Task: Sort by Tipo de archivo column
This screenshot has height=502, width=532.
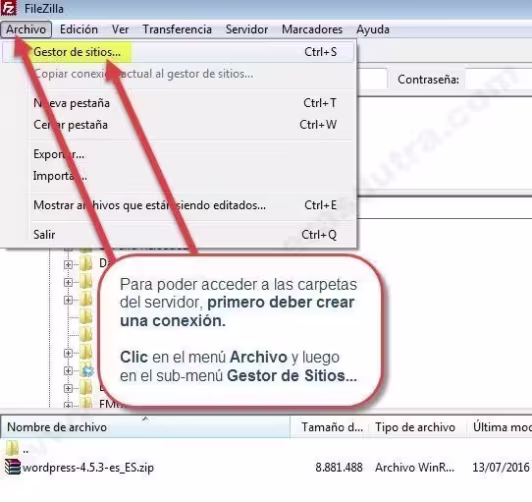Action: coord(418,427)
